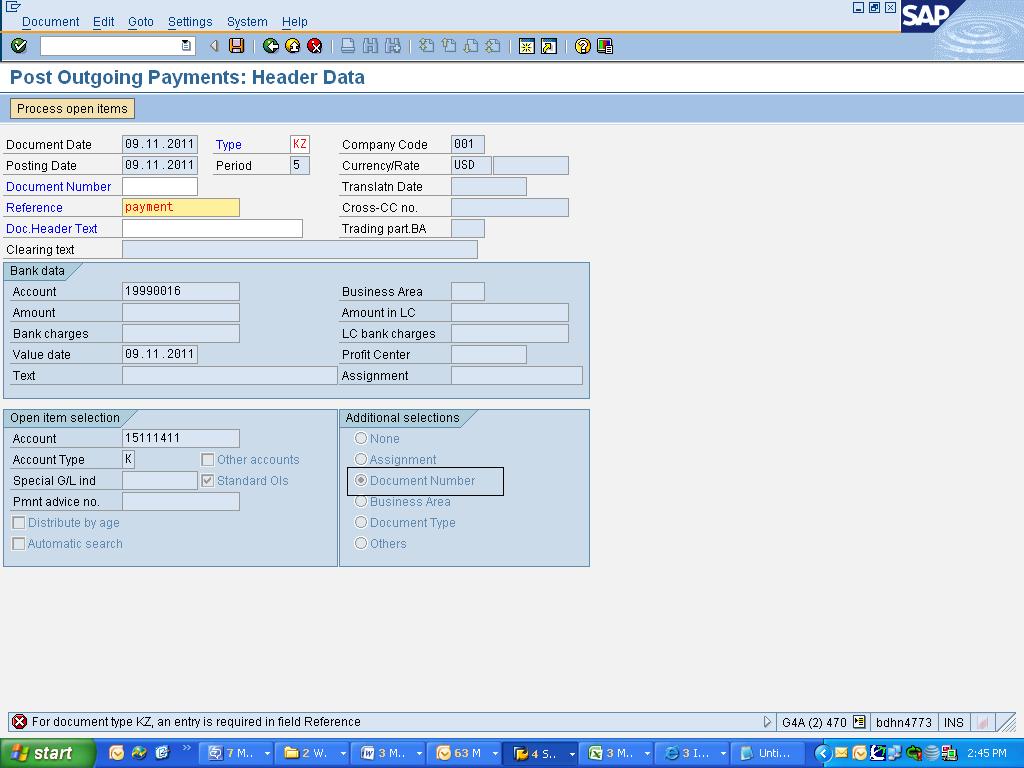
Task: Open the Document menu
Action: click(x=50, y=21)
